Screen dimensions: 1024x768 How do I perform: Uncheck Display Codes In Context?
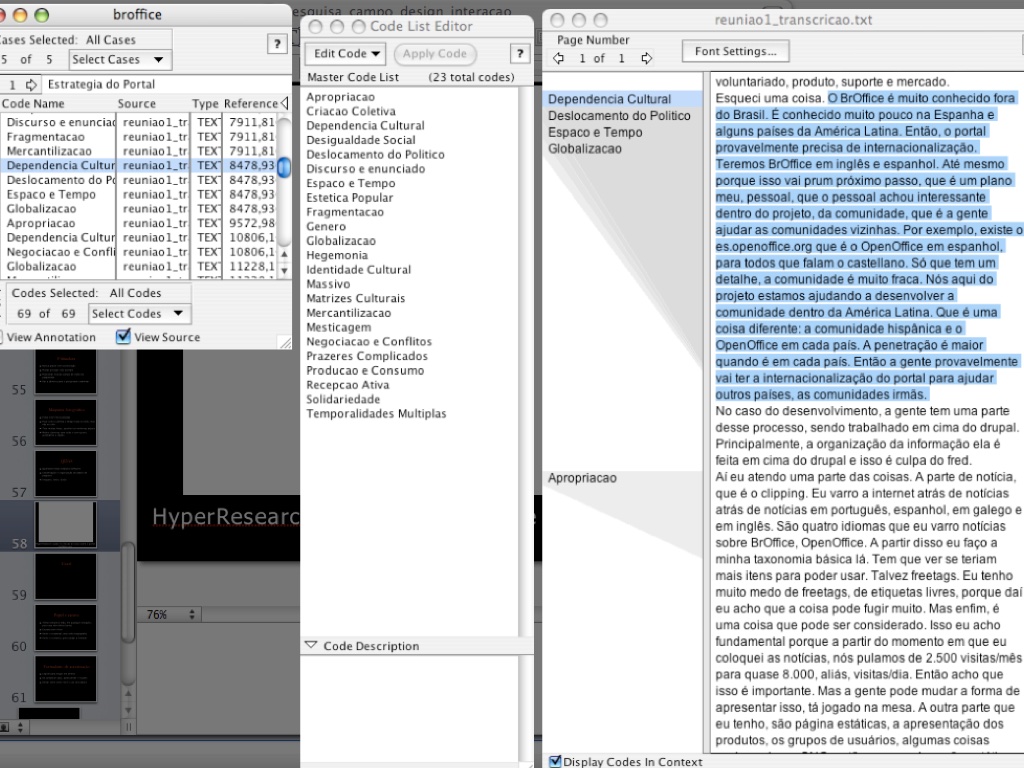pos(556,761)
